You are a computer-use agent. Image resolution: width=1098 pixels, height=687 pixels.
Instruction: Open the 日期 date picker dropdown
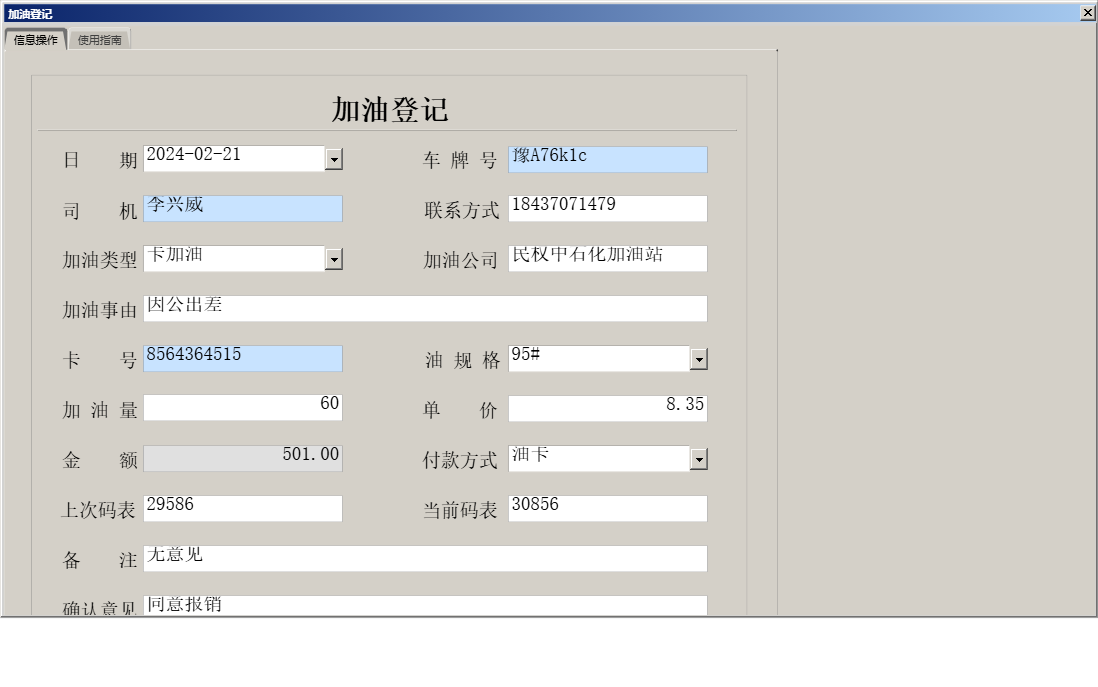pos(336,158)
